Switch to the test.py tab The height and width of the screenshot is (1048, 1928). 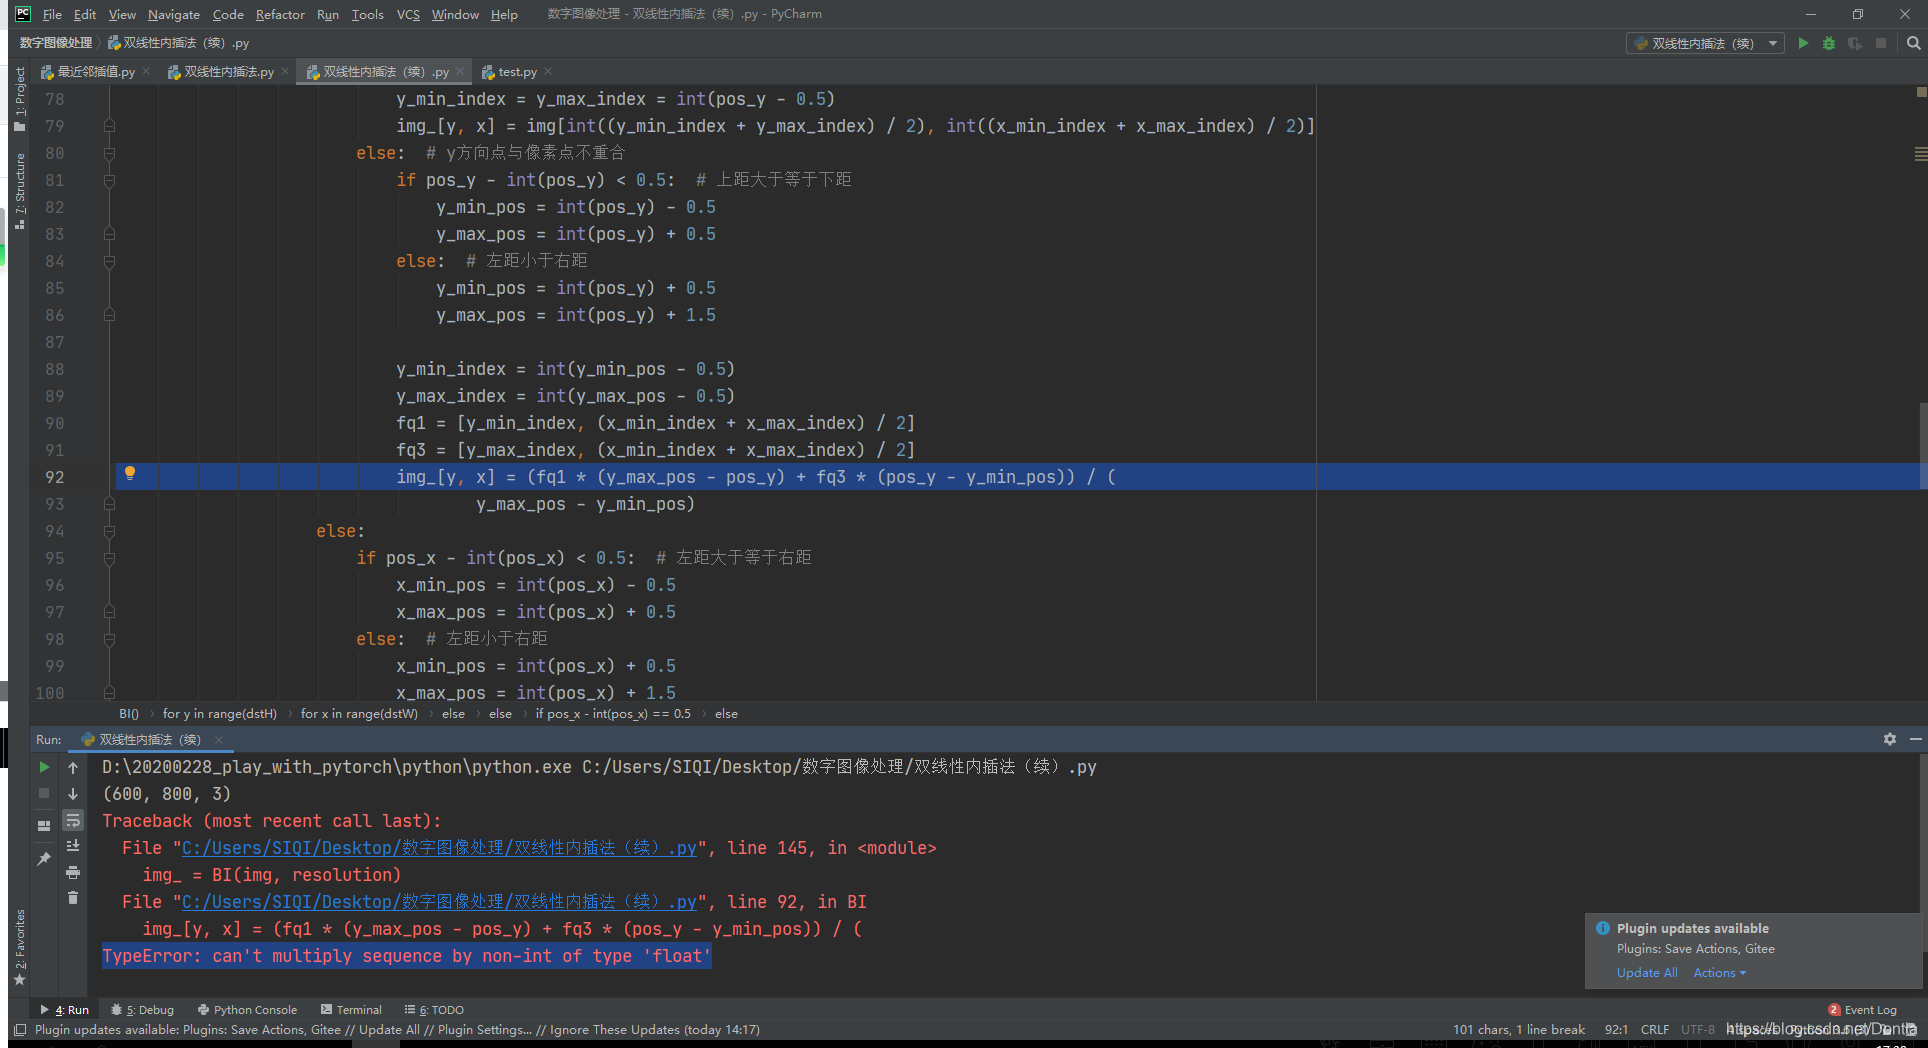coord(516,72)
